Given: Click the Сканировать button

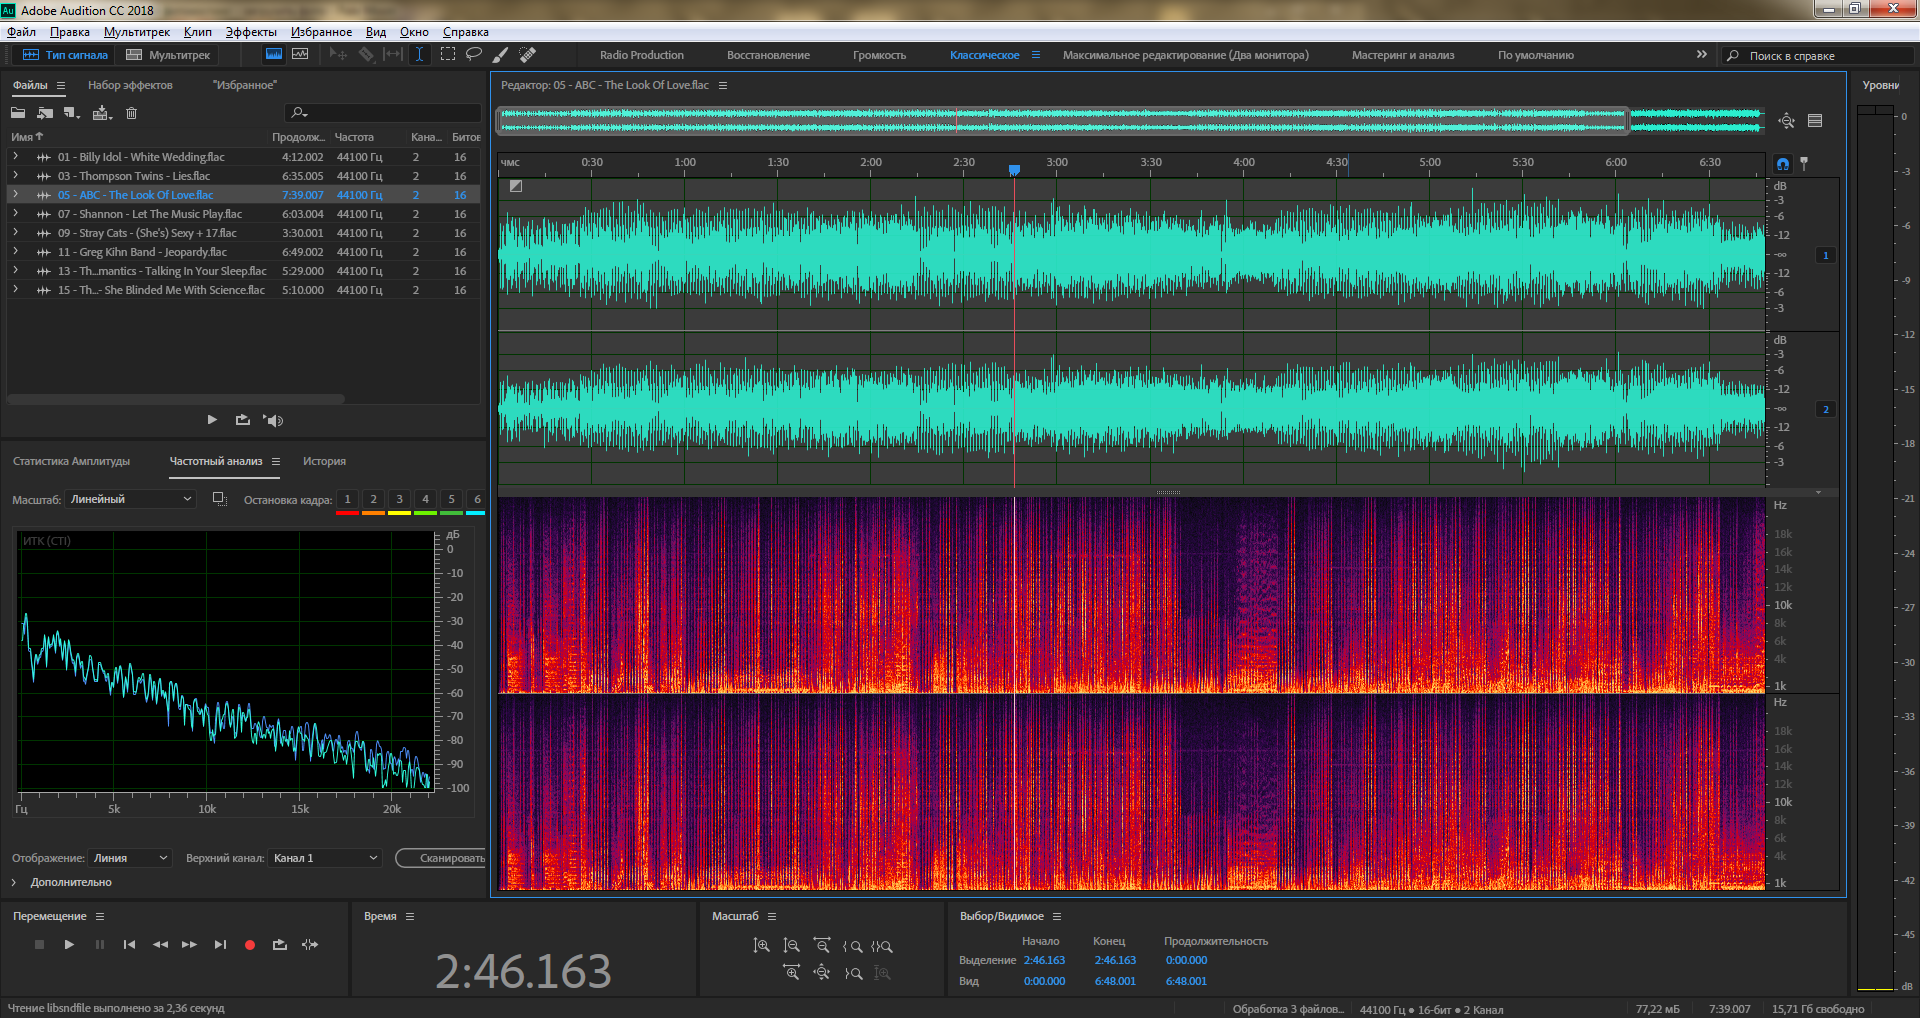Looking at the screenshot, I should click(441, 858).
